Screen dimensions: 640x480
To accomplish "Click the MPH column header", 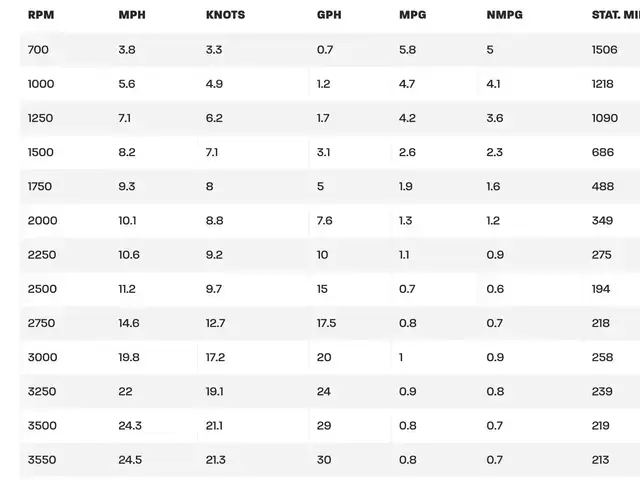I will [x=131, y=15].
